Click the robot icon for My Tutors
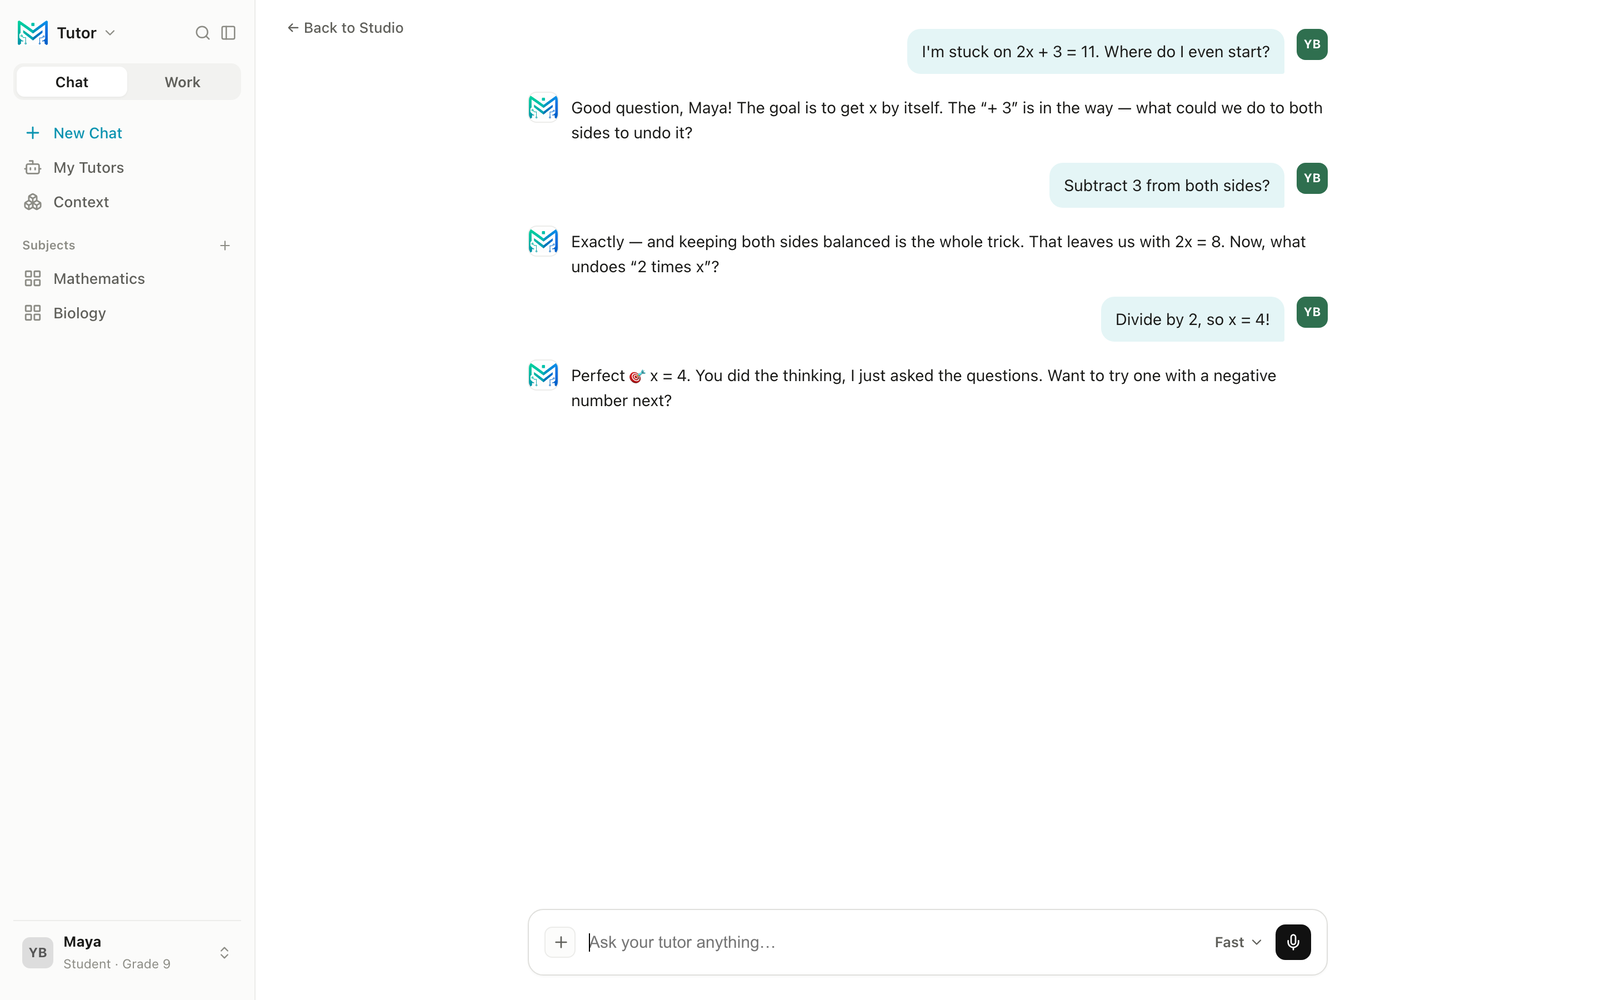This screenshot has height=1000, width=1600. tap(33, 168)
